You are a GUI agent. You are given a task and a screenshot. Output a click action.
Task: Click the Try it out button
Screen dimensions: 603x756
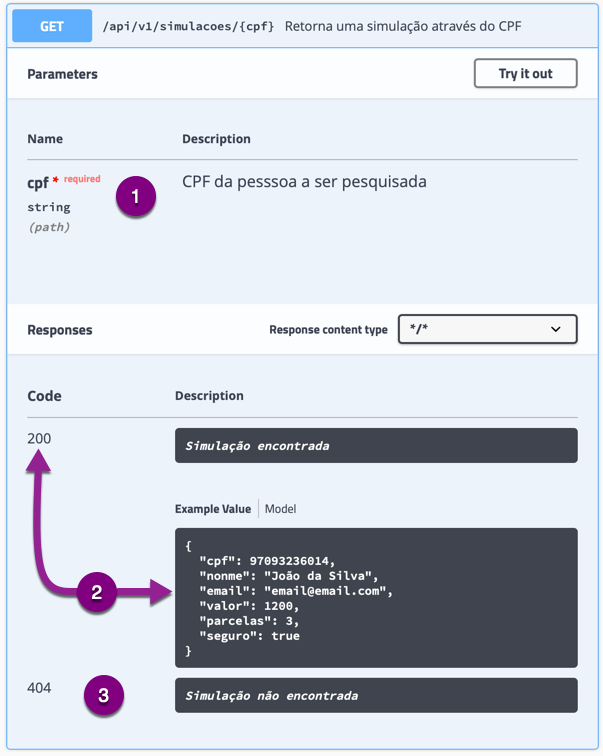click(x=525, y=73)
